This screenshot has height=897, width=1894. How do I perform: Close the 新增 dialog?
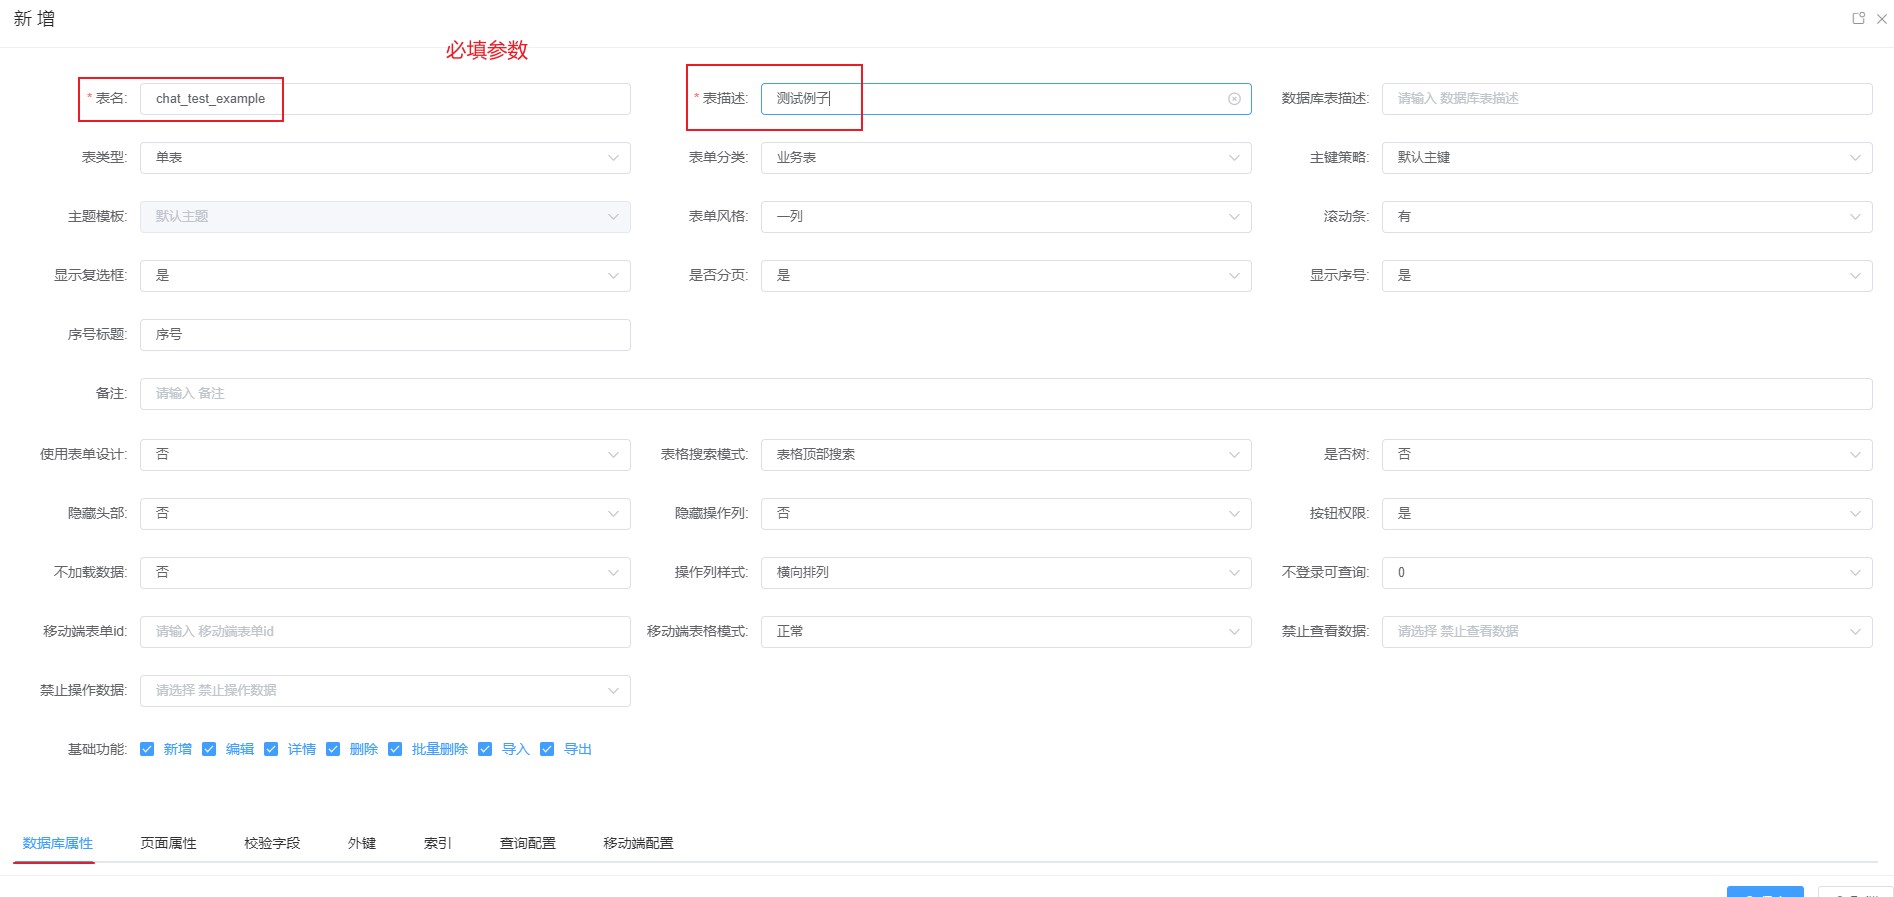click(x=1881, y=18)
